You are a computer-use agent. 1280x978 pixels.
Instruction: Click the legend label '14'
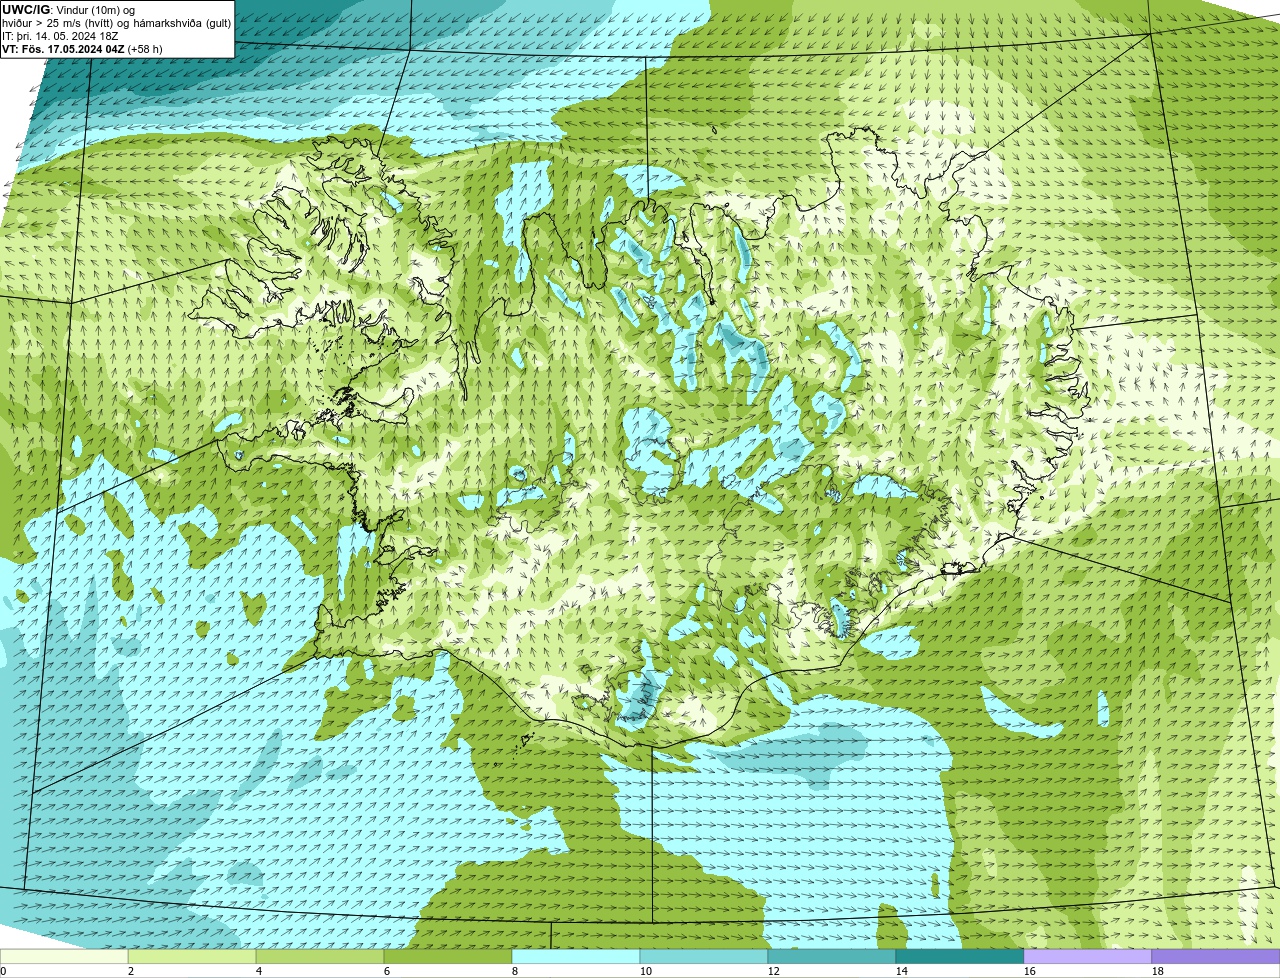(901, 971)
